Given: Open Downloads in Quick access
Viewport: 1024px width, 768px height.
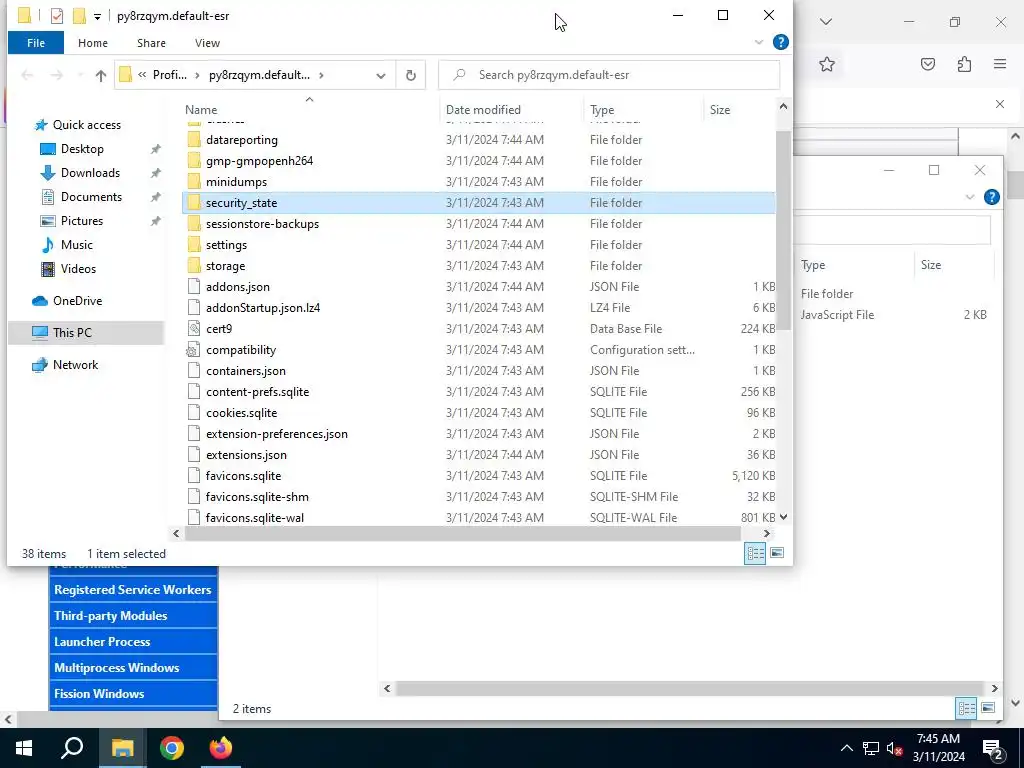Looking at the screenshot, I should click(90, 173).
